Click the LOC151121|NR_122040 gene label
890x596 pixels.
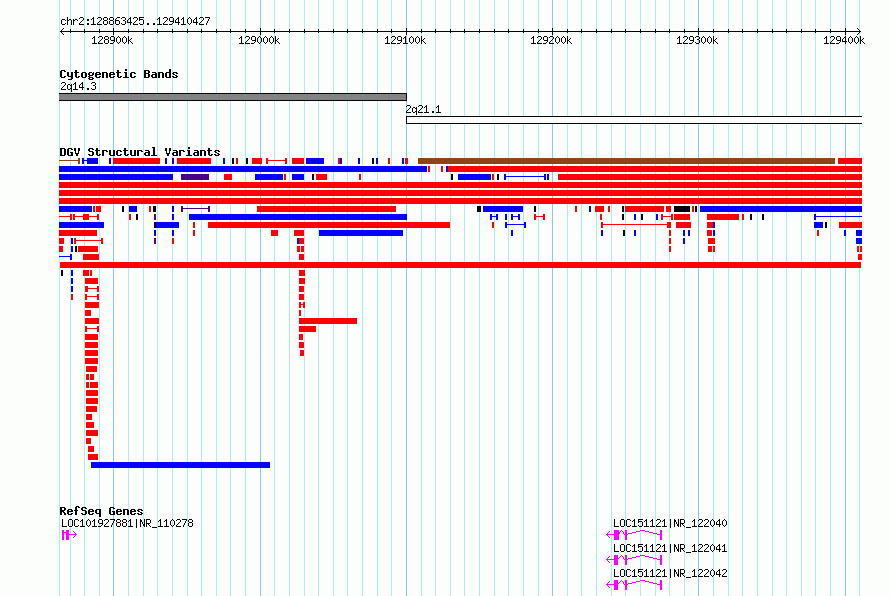(x=670, y=523)
